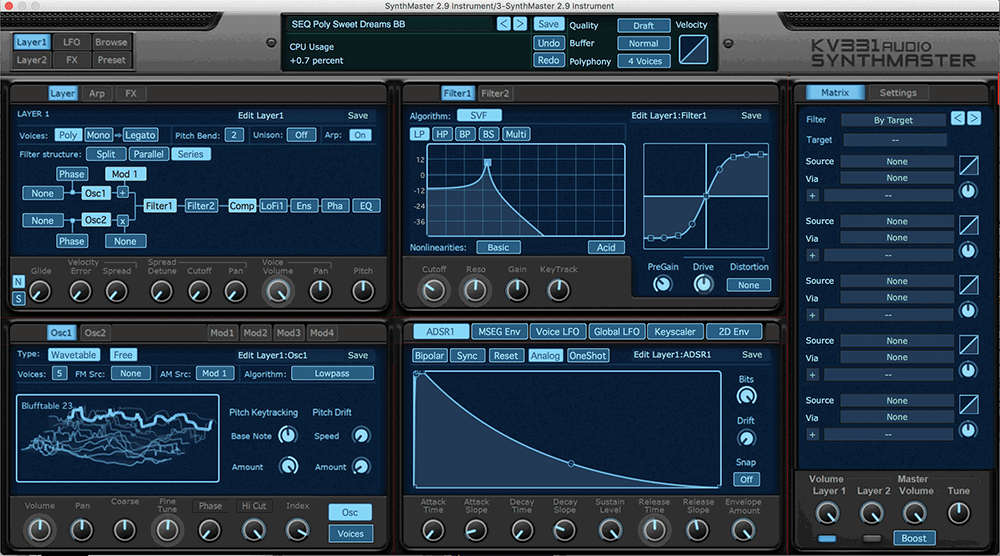The image size is (1000, 556).
Task: Open AM Src dropdown showing Mod 1
Action: (x=214, y=374)
